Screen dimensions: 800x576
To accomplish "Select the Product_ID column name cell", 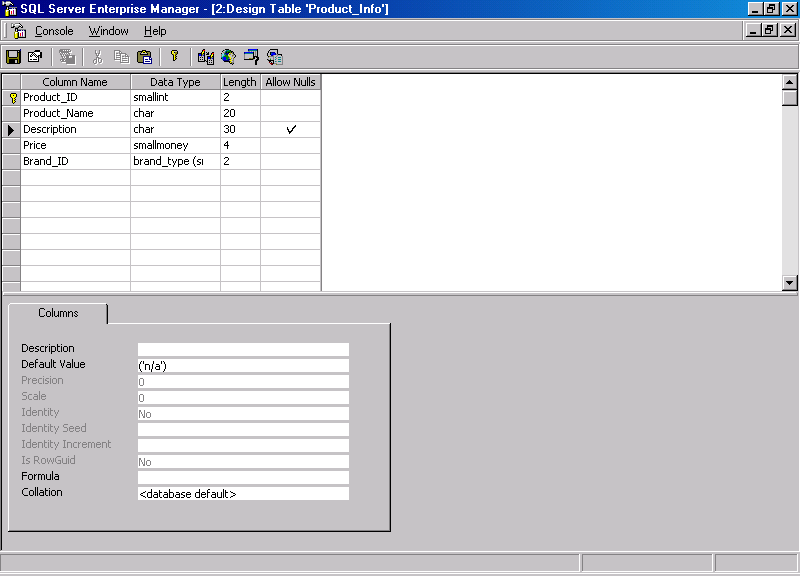I will [x=76, y=97].
